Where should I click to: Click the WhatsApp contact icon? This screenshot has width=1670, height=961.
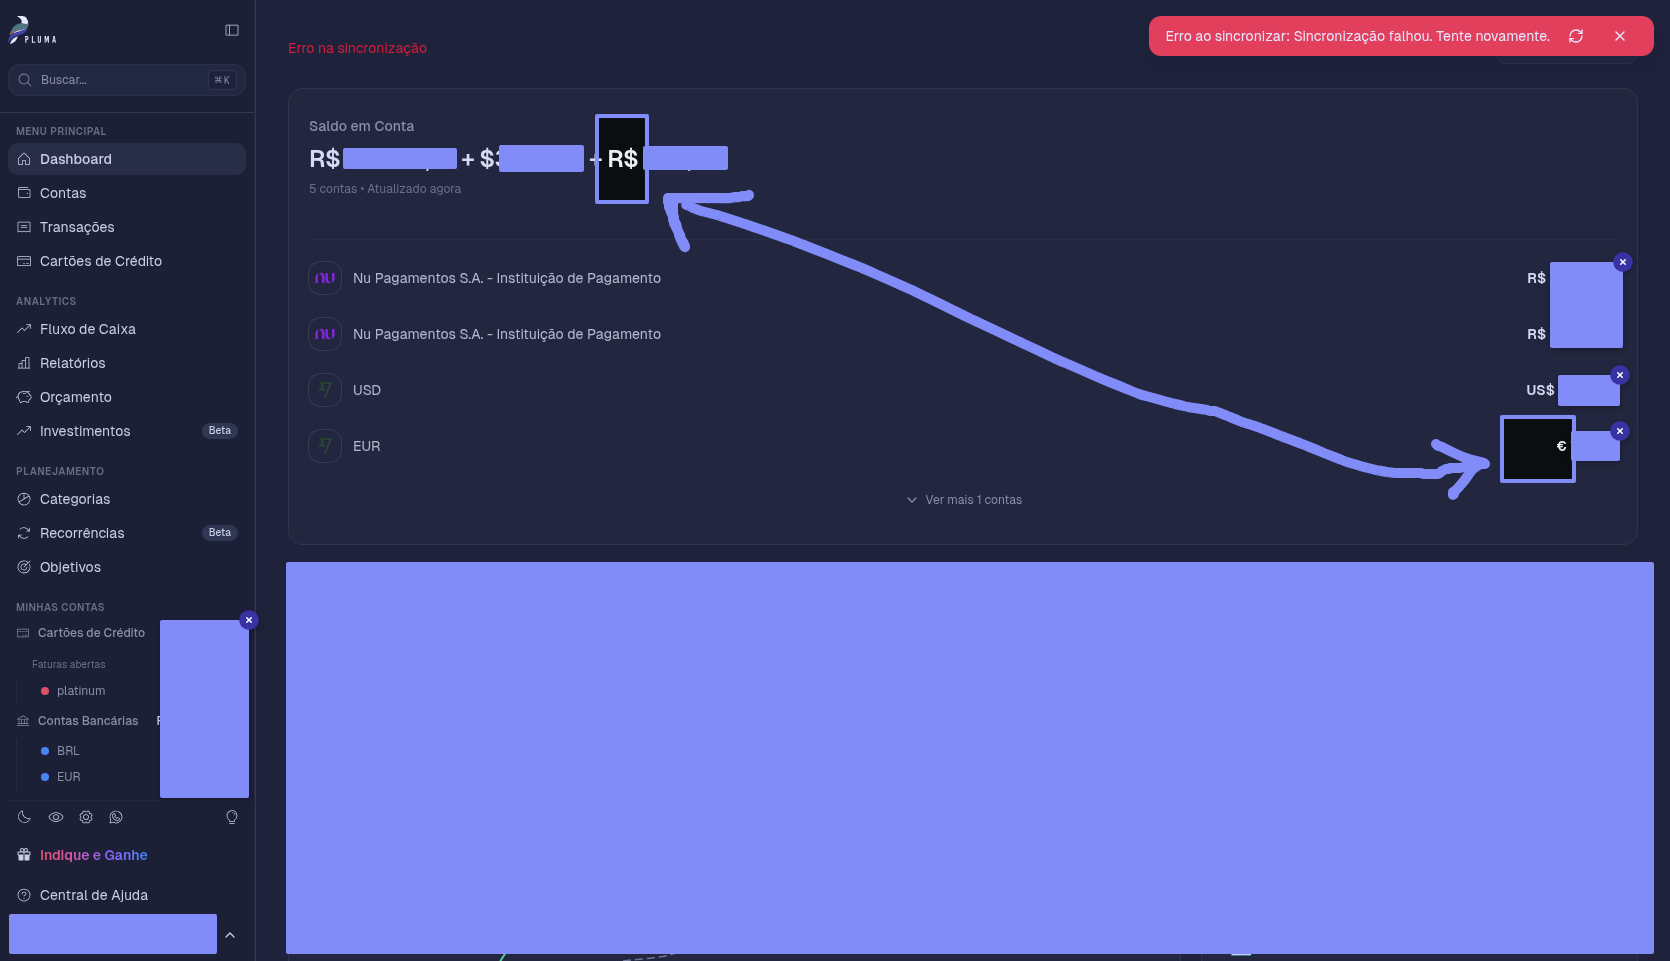click(116, 817)
